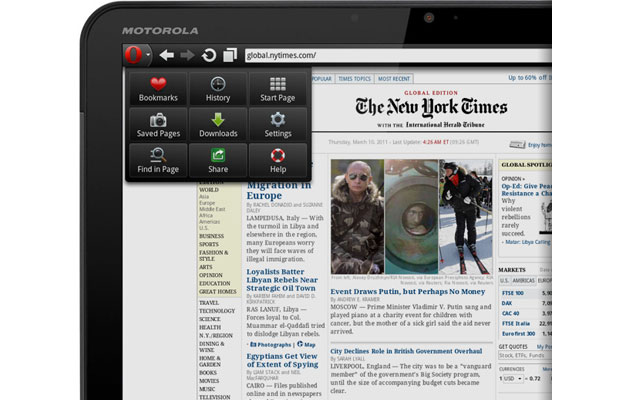The width and height of the screenshot is (620, 400).
Task: Switch to the Times Topics tab
Action: tap(355, 78)
